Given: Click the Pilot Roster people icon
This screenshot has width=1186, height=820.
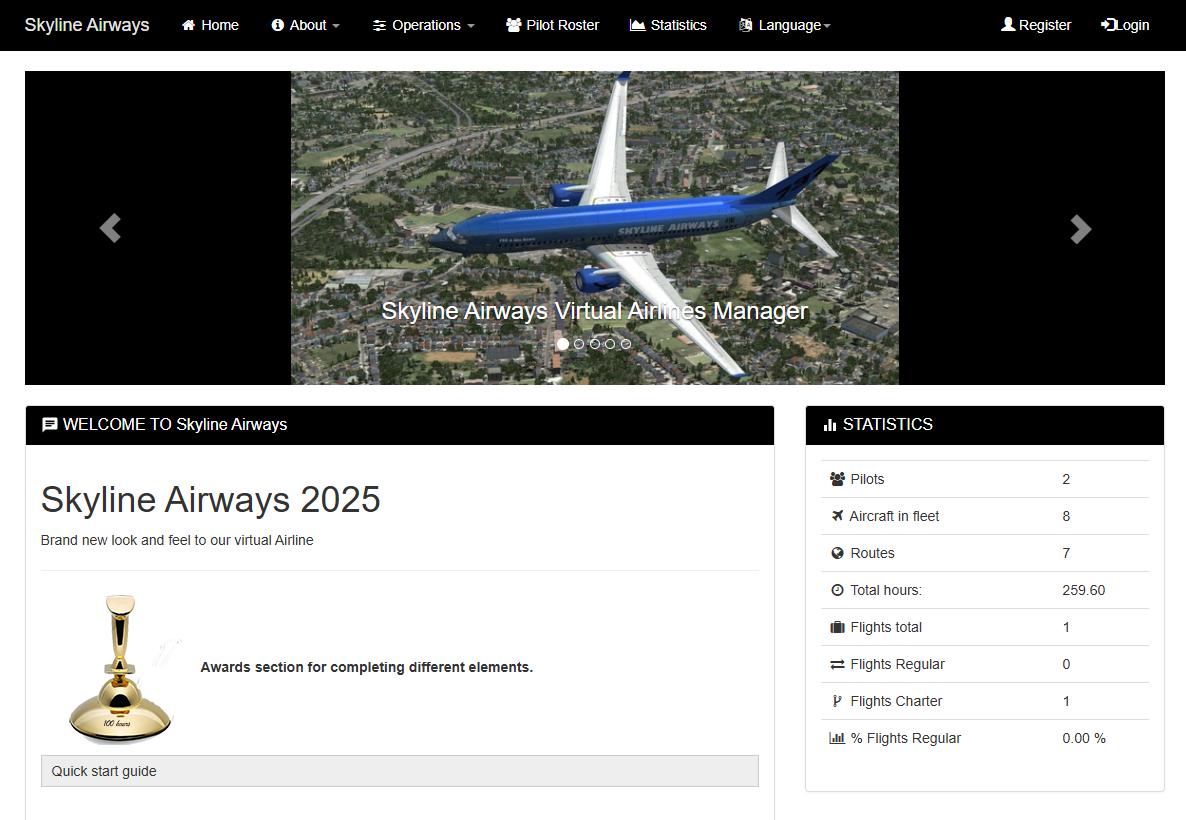Looking at the screenshot, I should coord(514,25).
